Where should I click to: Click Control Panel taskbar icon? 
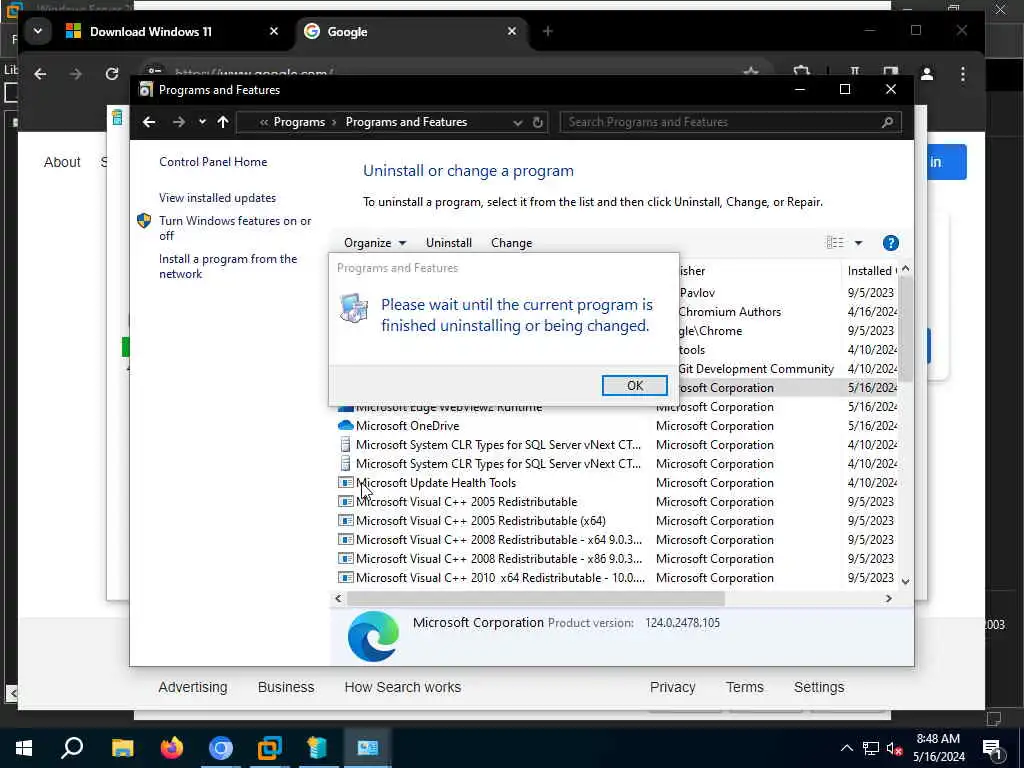click(x=368, y=748)
